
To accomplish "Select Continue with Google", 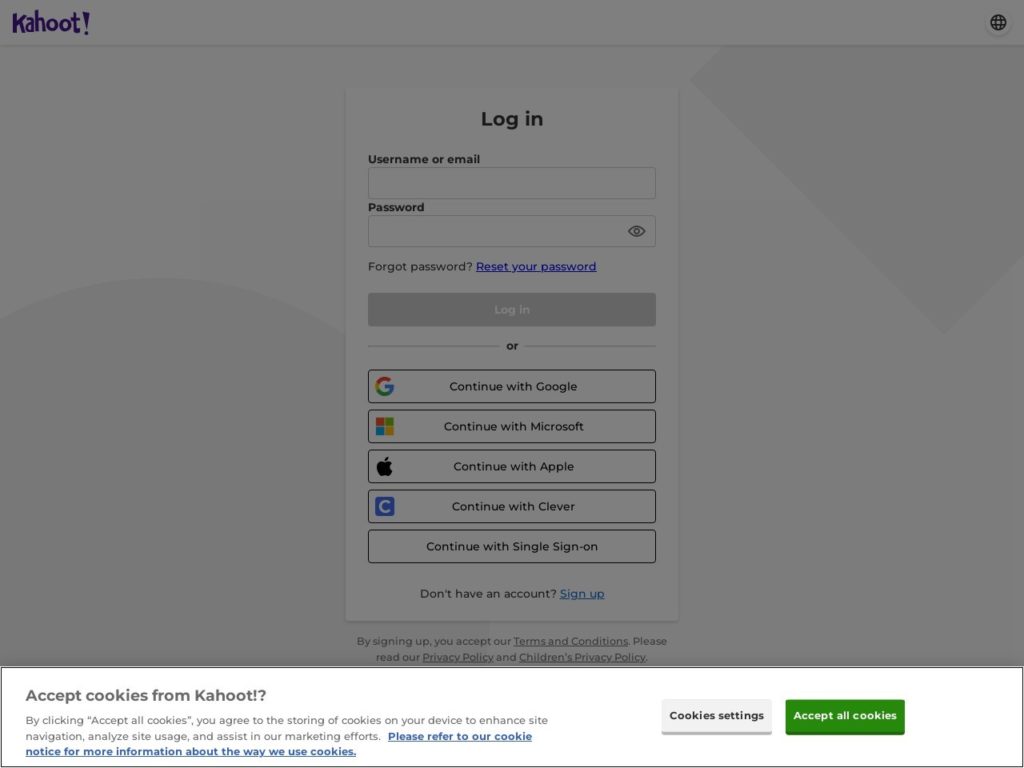I will coord(511,386).
